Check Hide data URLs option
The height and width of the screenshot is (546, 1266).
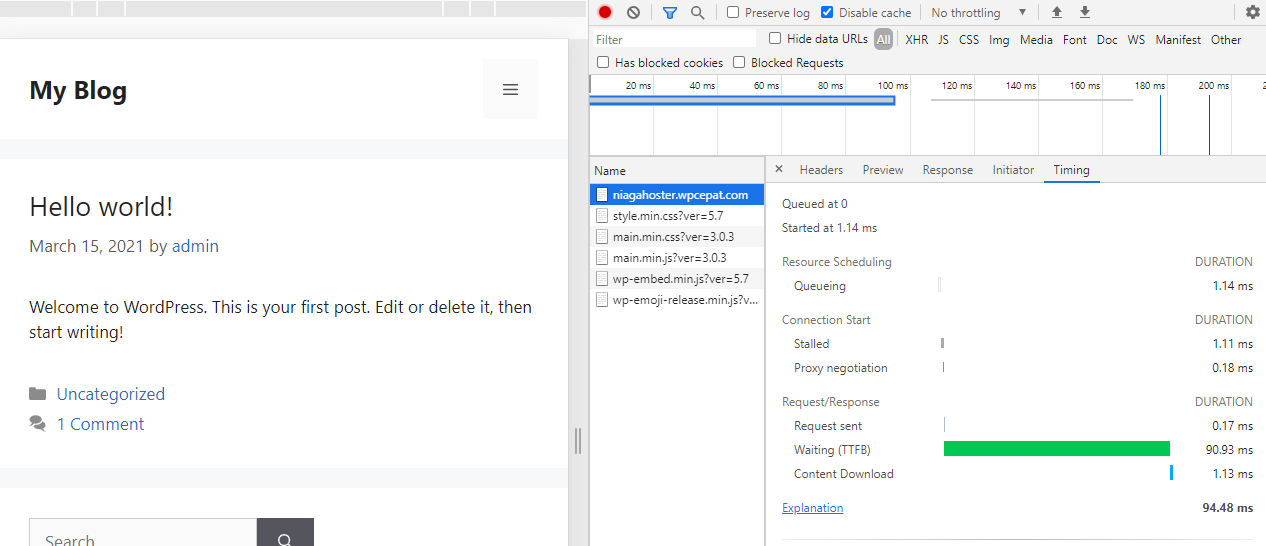(x=775, y=39)
